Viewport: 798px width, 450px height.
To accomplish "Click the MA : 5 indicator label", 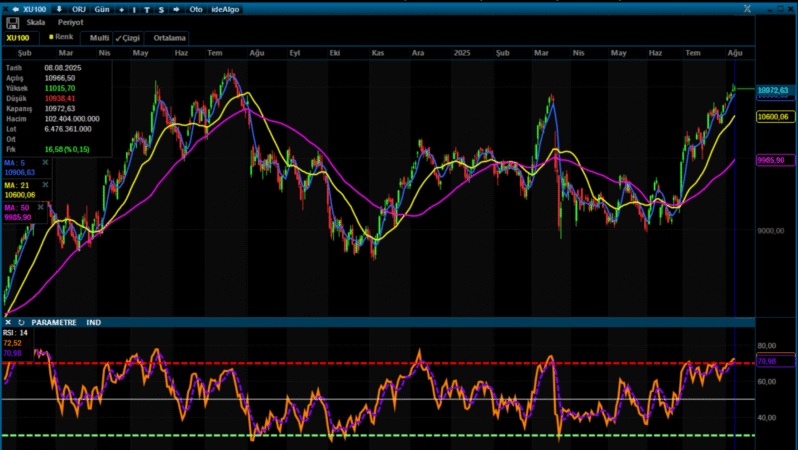I will point(14,163).
